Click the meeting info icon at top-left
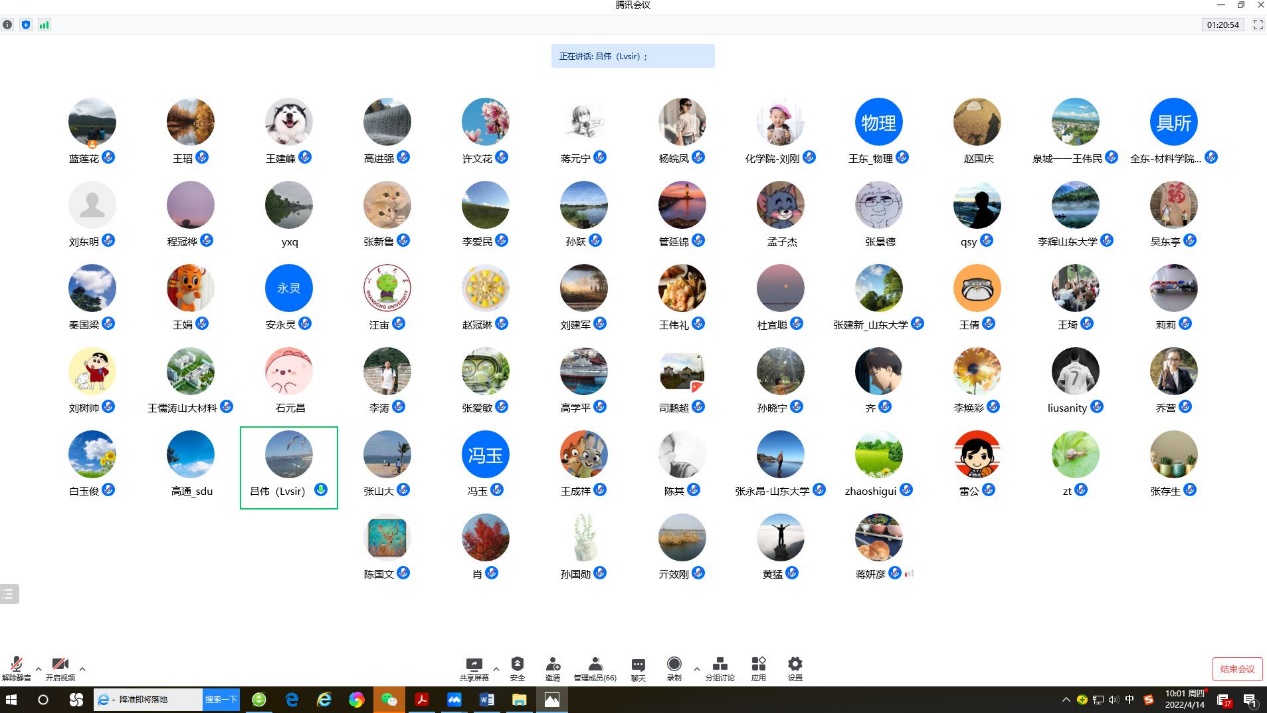The image size is (1267, 713). 8,25
